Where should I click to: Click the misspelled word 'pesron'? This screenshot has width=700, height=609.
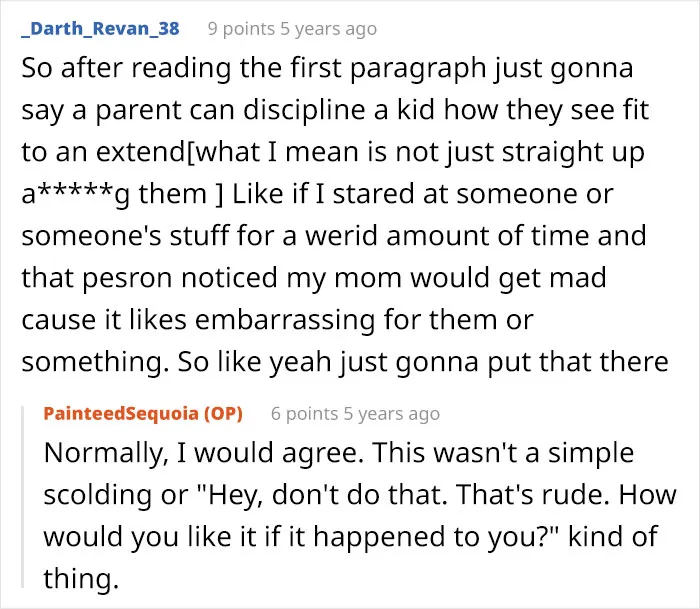point(127,278)
